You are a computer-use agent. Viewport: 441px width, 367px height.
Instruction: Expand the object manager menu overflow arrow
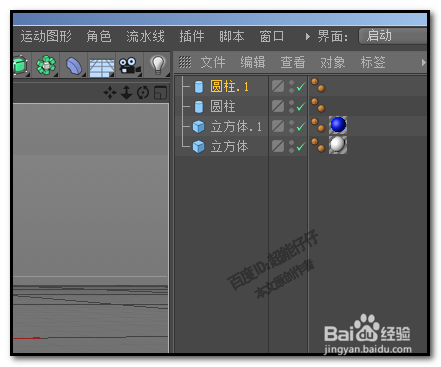click(423, 62)
